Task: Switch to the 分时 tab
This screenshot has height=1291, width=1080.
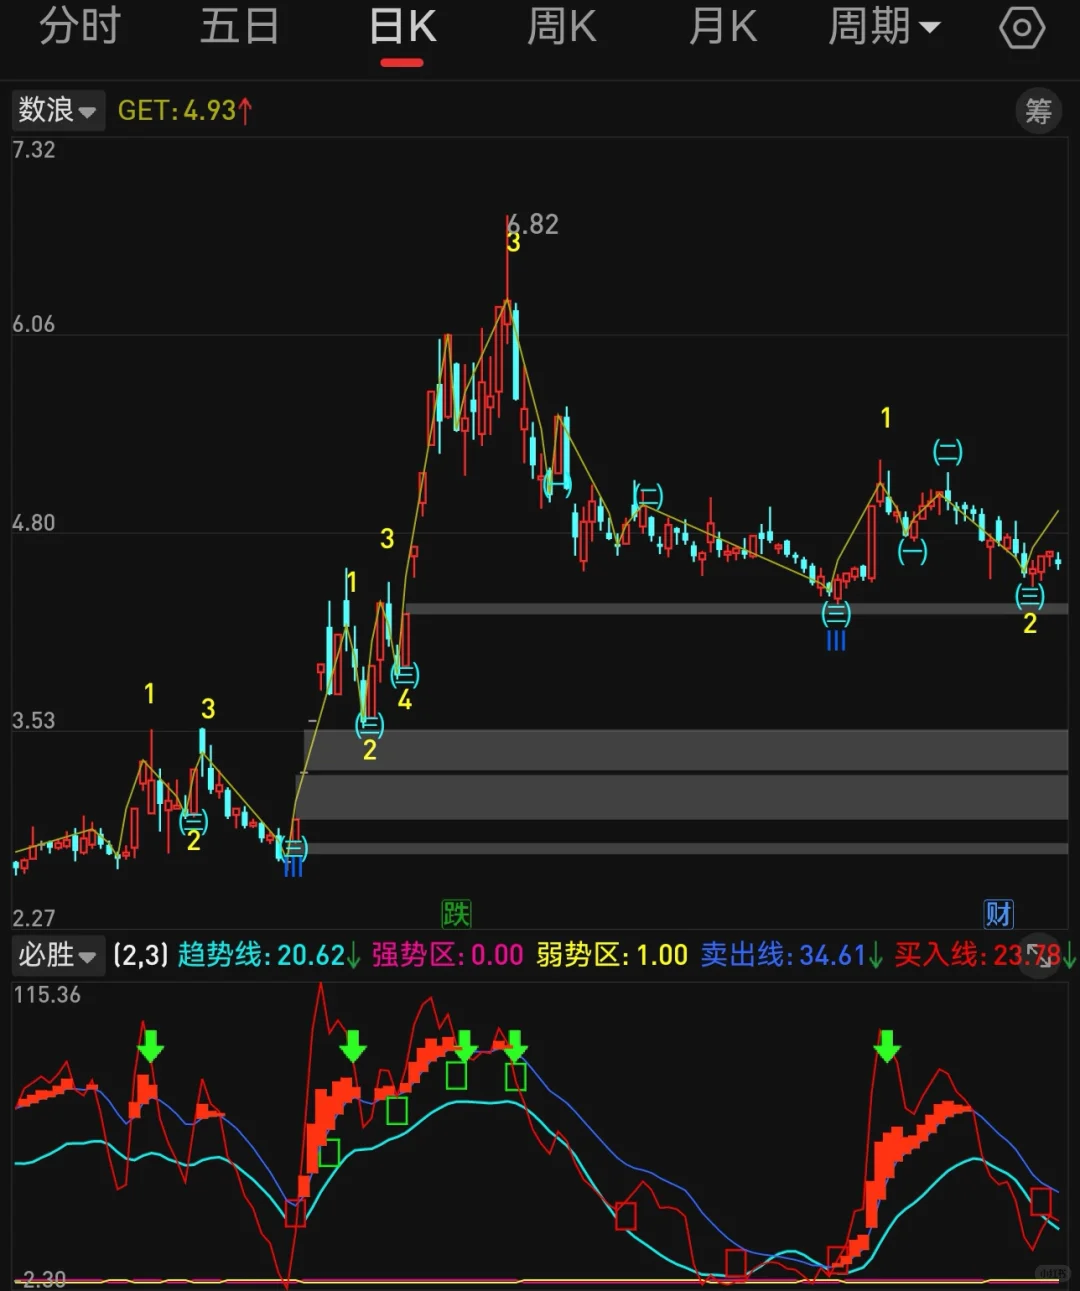Action: [x=80, y=27]
